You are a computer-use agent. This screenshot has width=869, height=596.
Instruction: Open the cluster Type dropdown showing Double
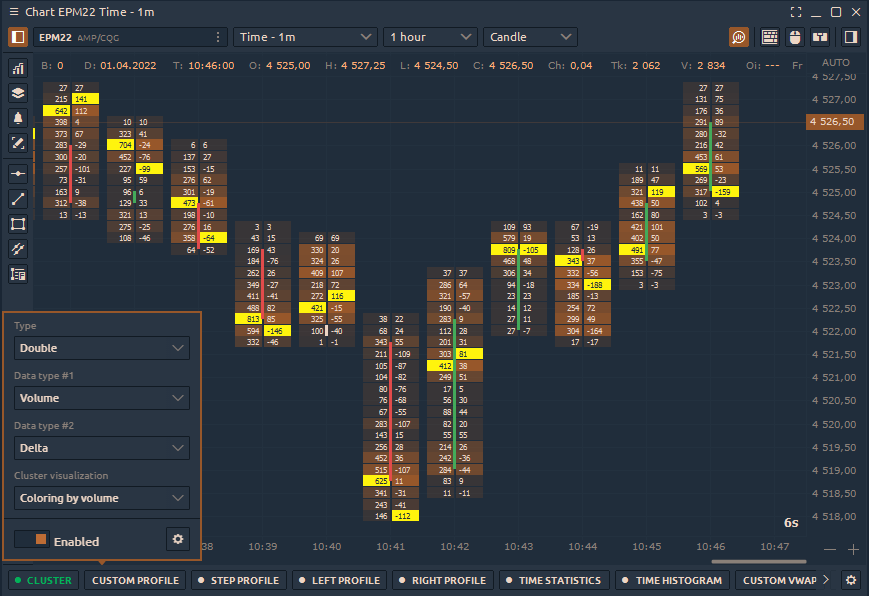coord(103,348)
